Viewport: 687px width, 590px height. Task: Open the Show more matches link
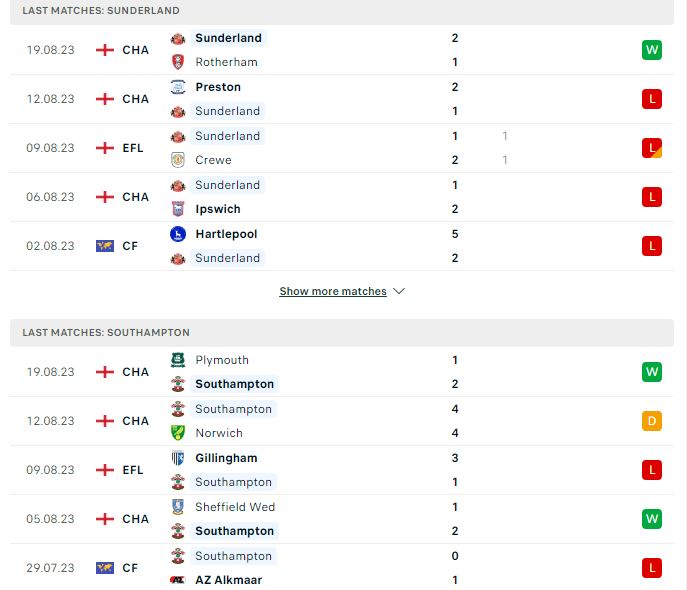pyautogui.click(x=333, y=291)
